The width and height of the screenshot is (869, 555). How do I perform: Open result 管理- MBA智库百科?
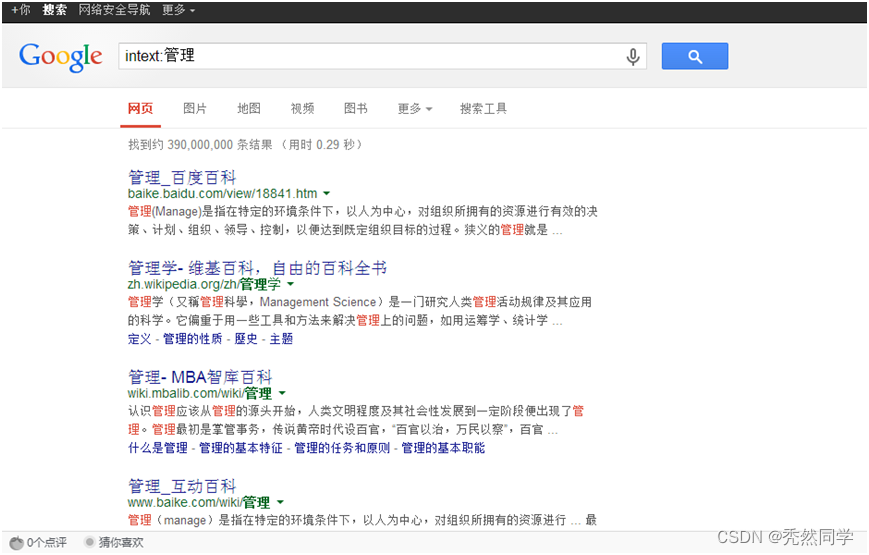coord(200,377)
